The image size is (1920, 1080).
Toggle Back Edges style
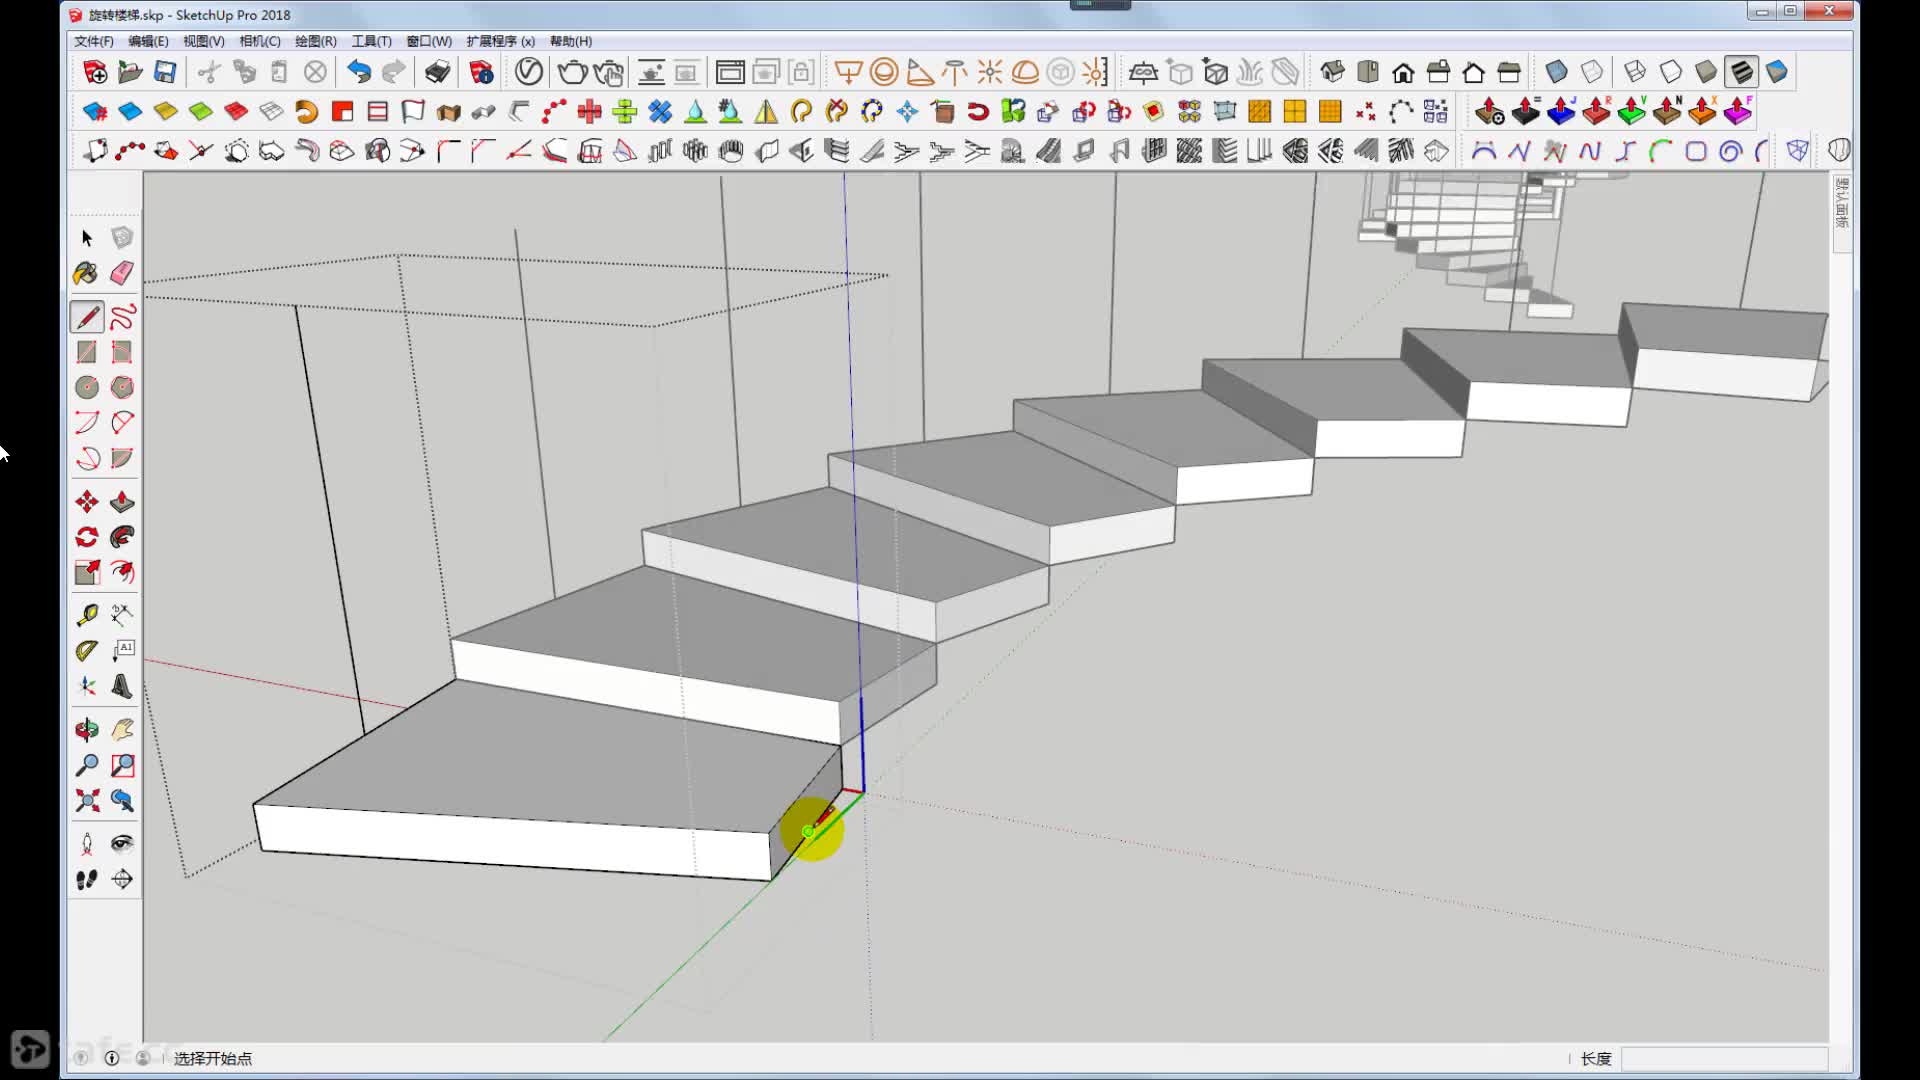pyautogui.click(x=1592, y=72)
